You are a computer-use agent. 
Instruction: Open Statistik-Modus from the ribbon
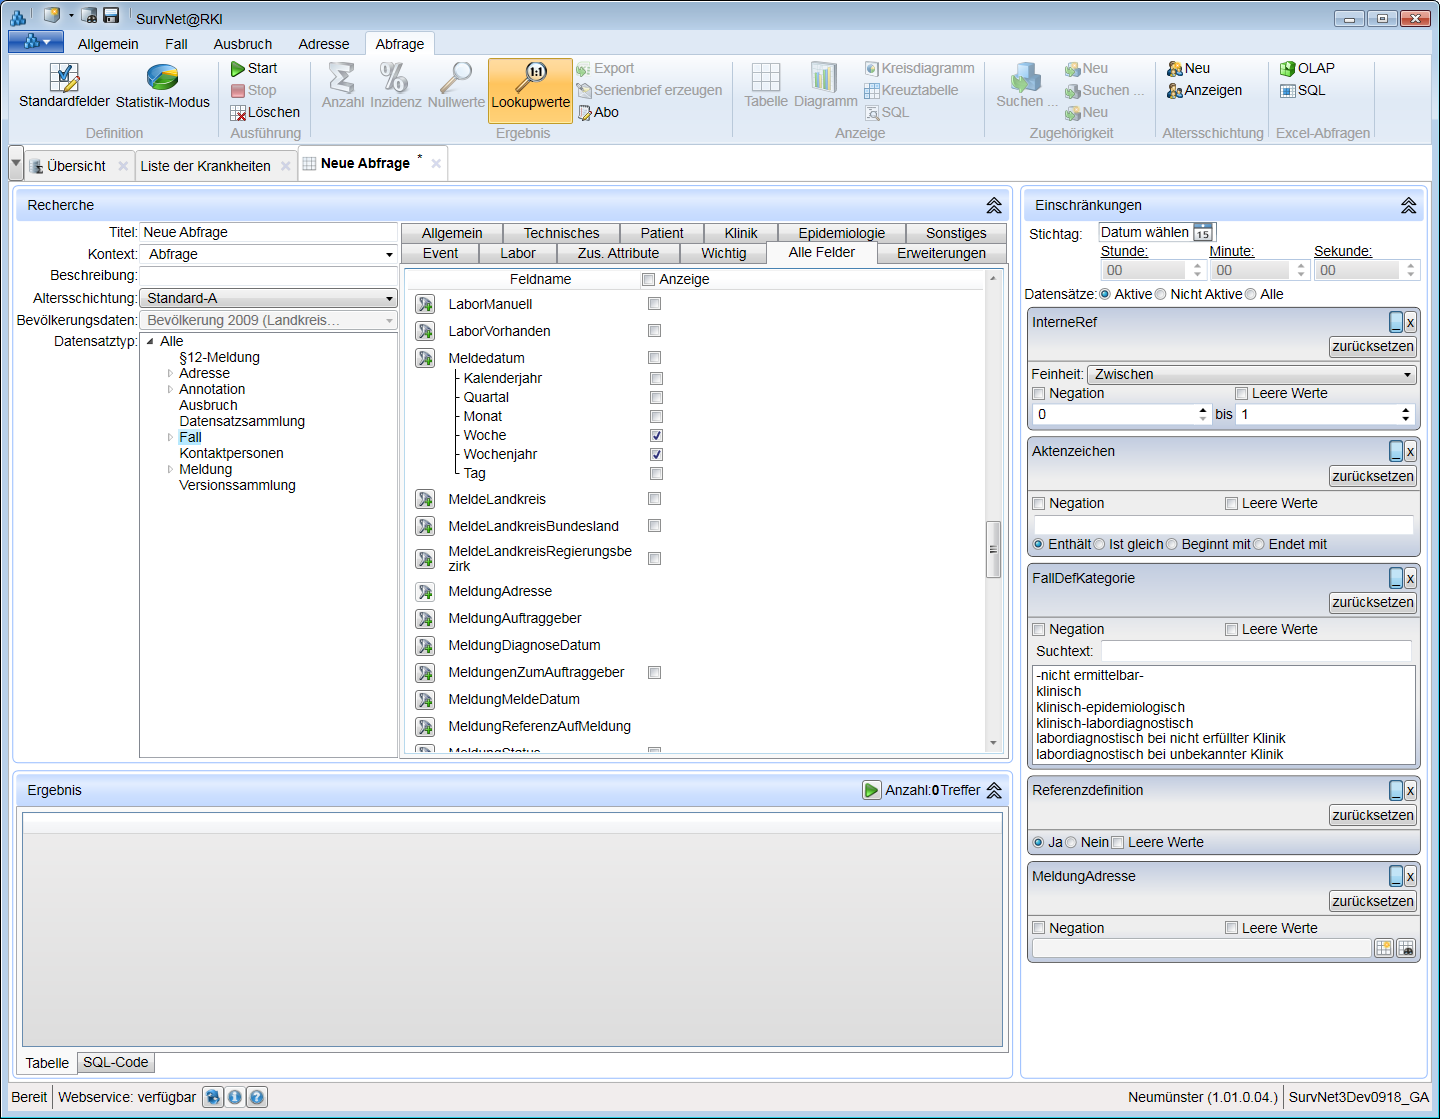click(x=162, y=78)
